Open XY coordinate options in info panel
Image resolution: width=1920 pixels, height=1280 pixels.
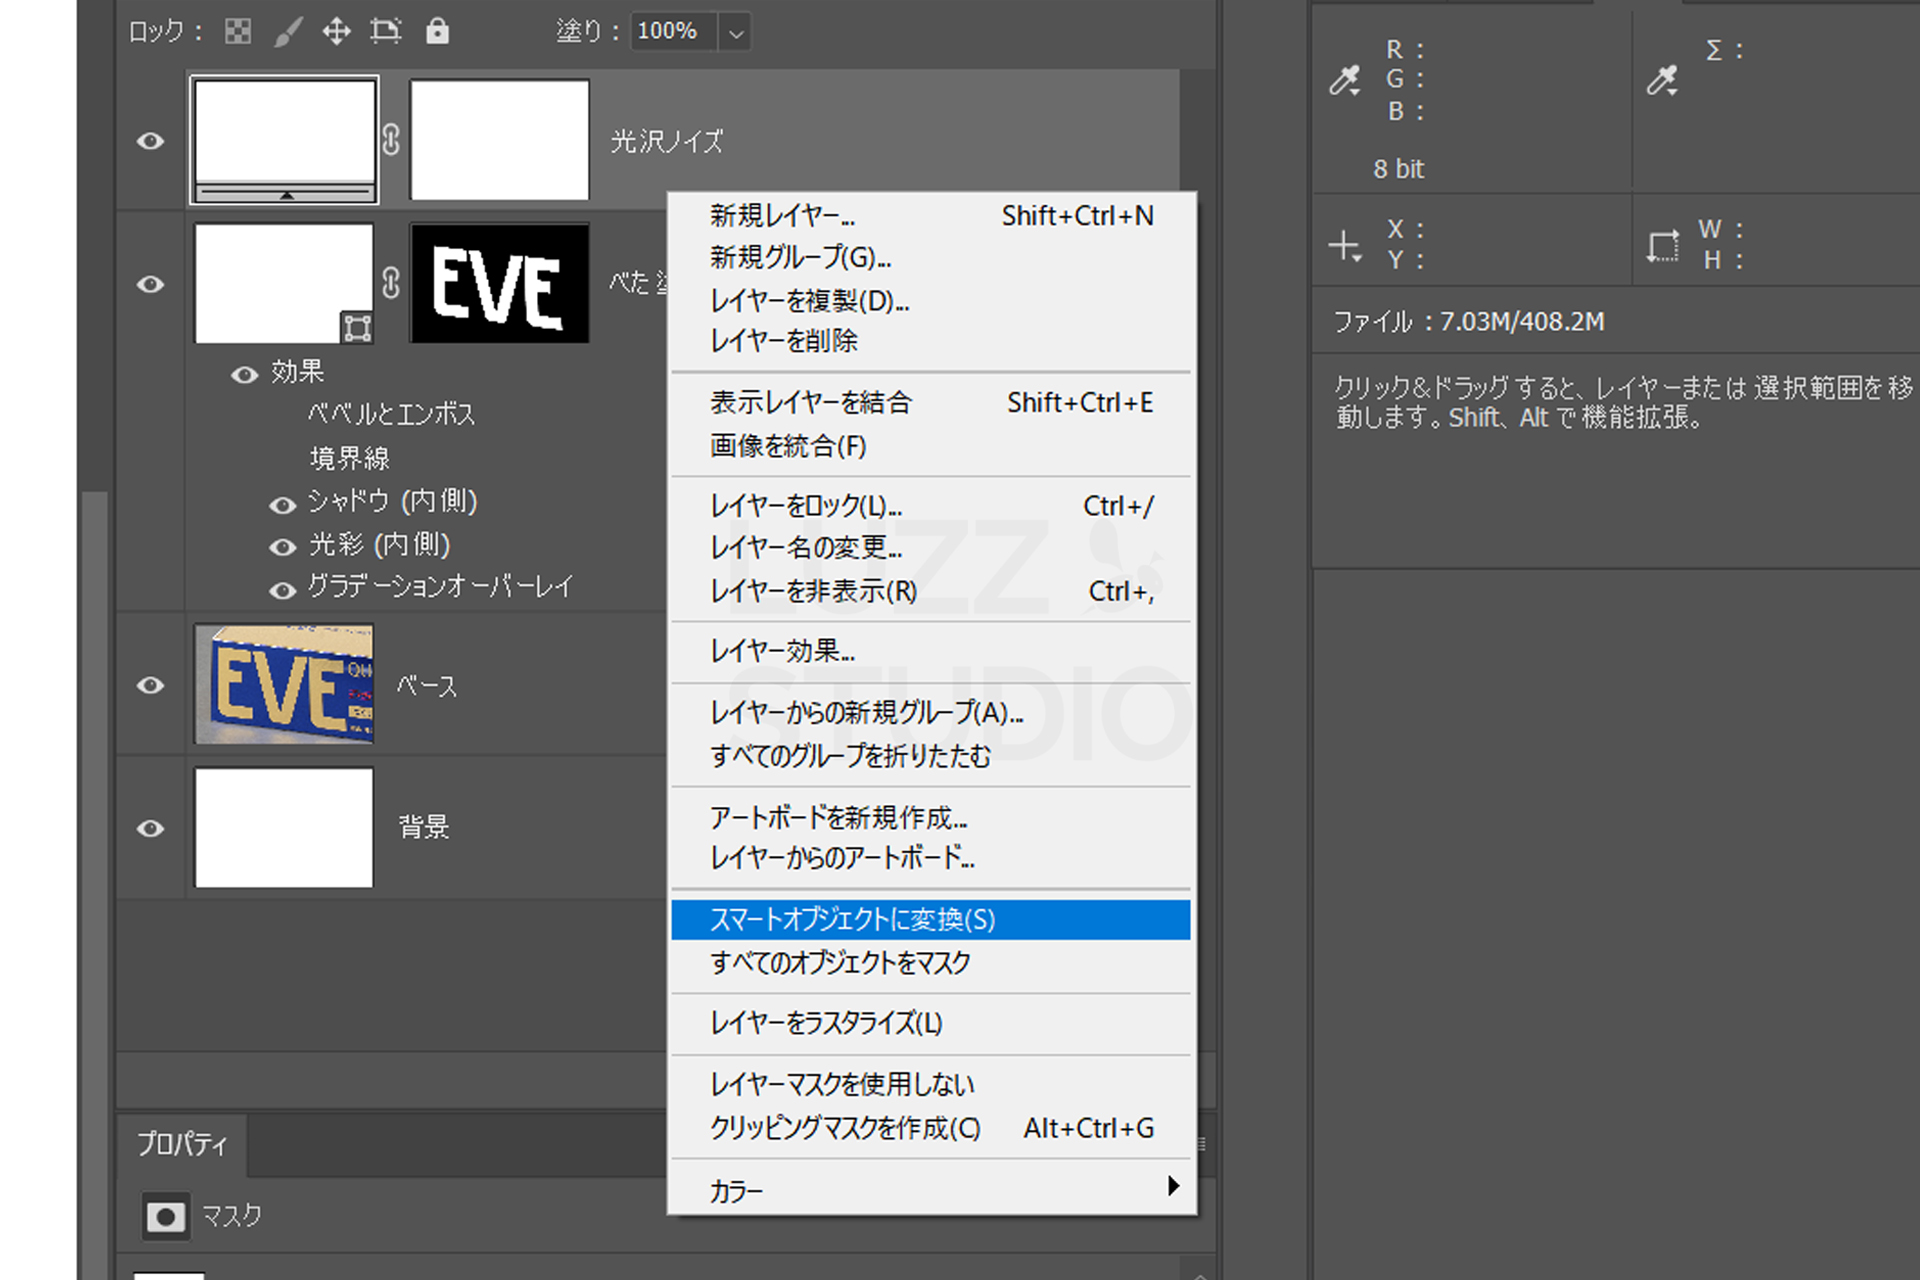pos(1345,246)
